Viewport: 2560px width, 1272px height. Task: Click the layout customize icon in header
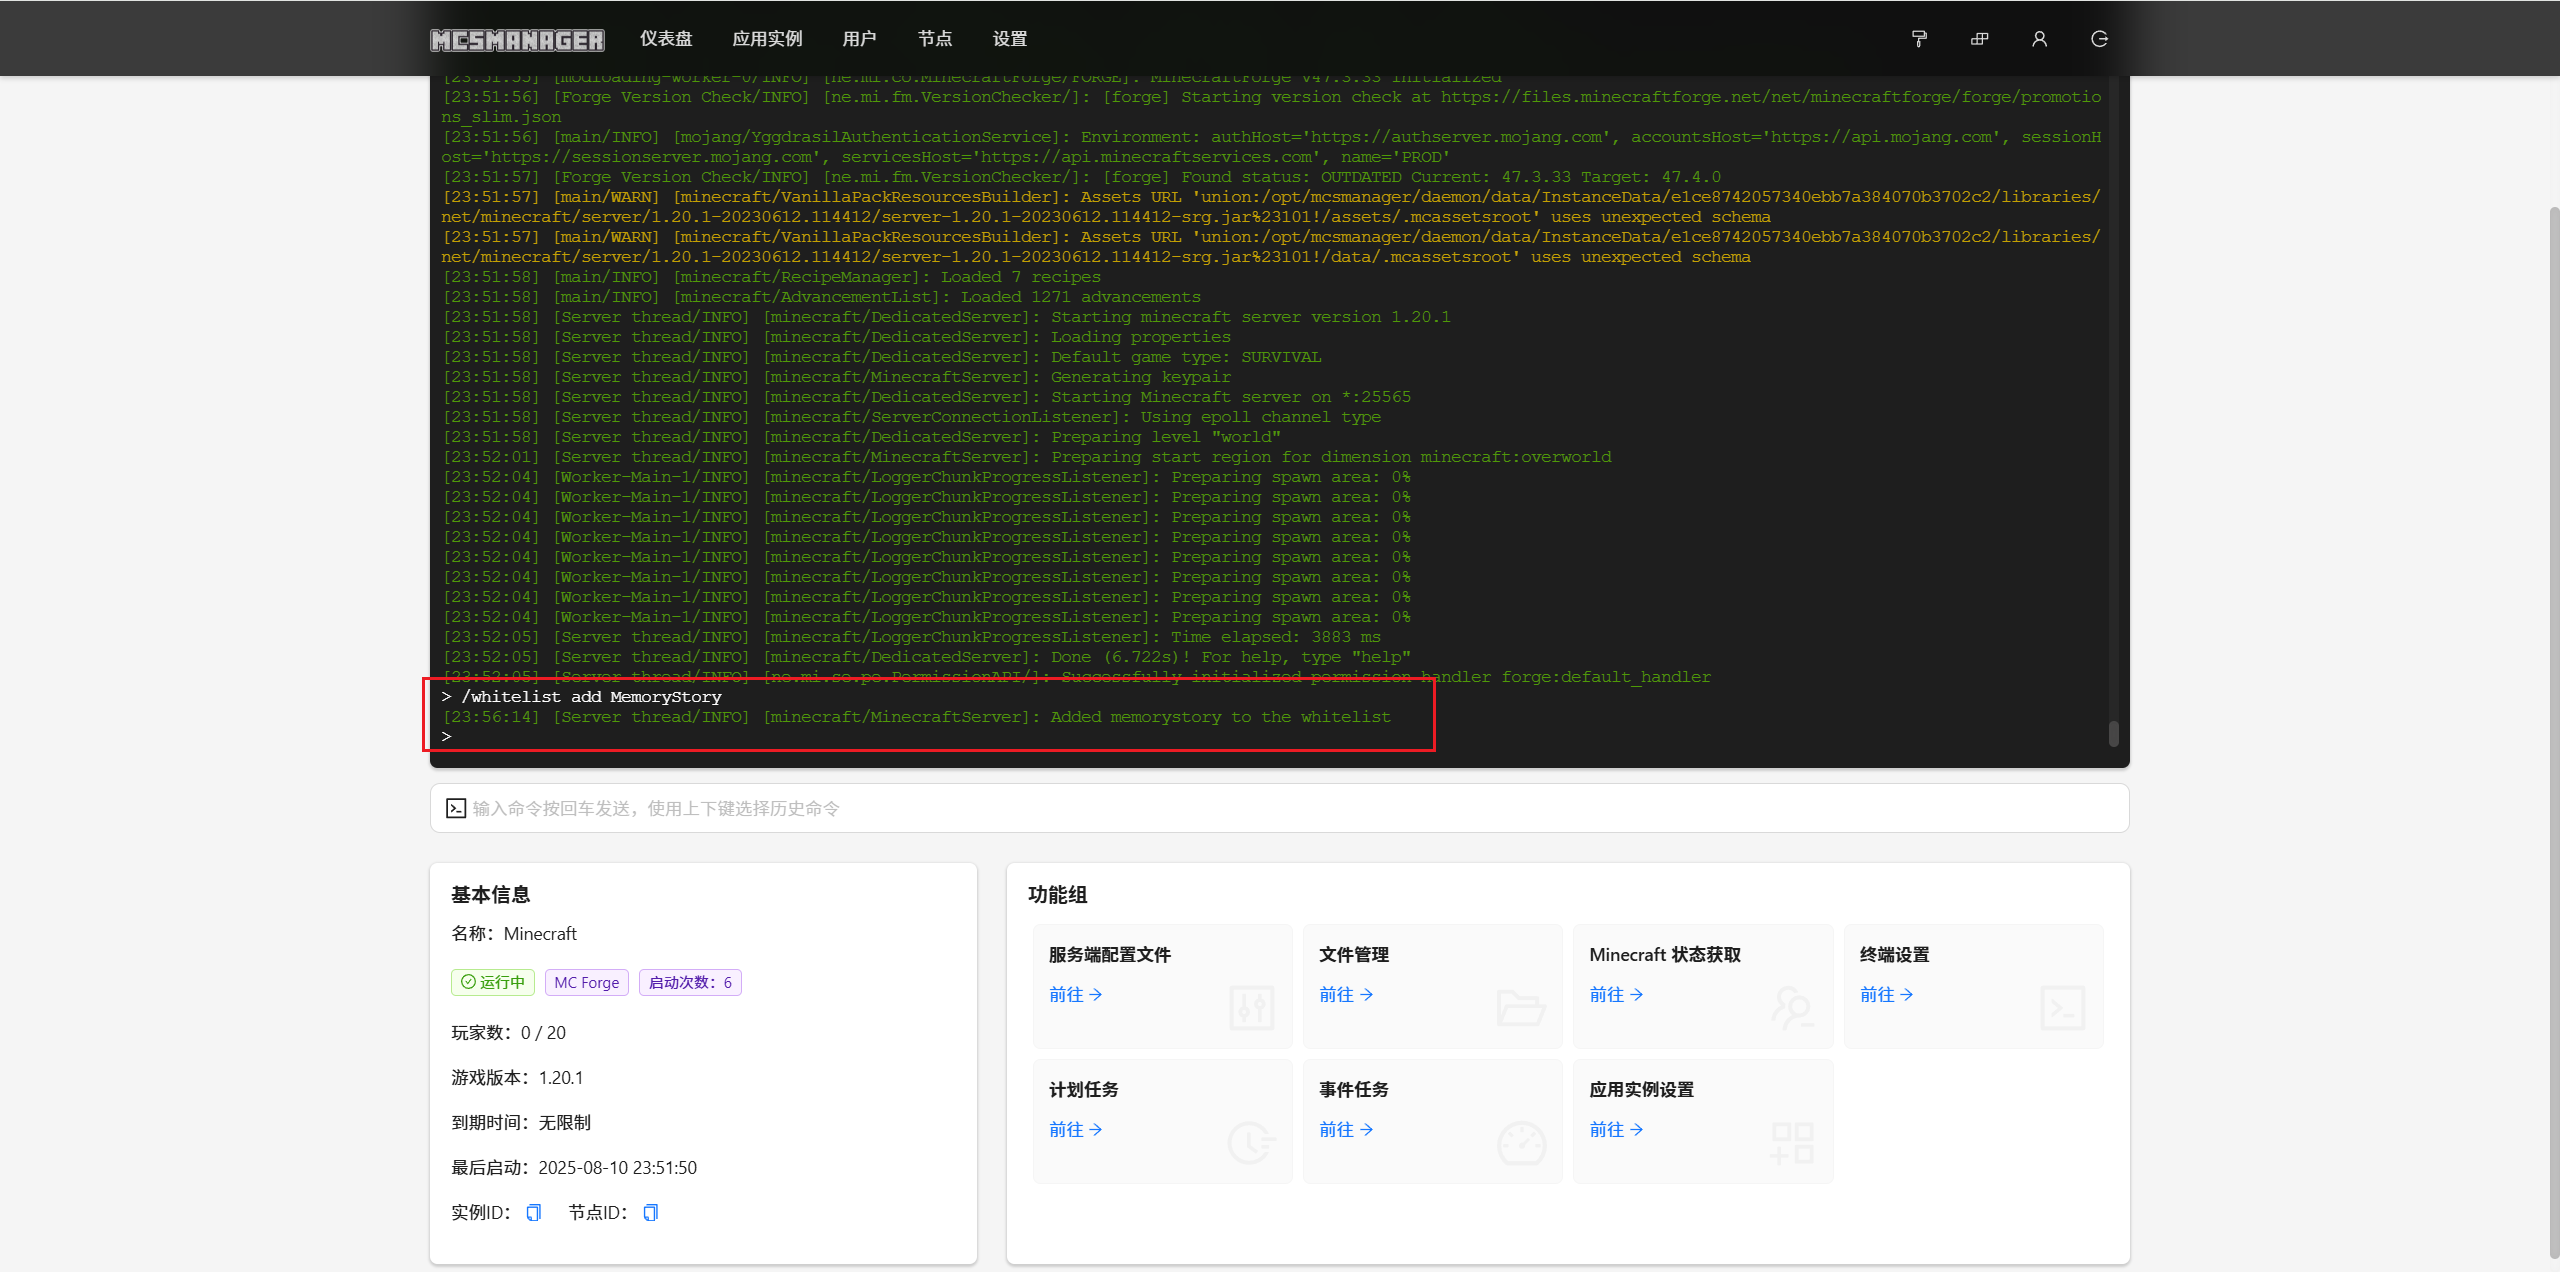point(1979,39)
